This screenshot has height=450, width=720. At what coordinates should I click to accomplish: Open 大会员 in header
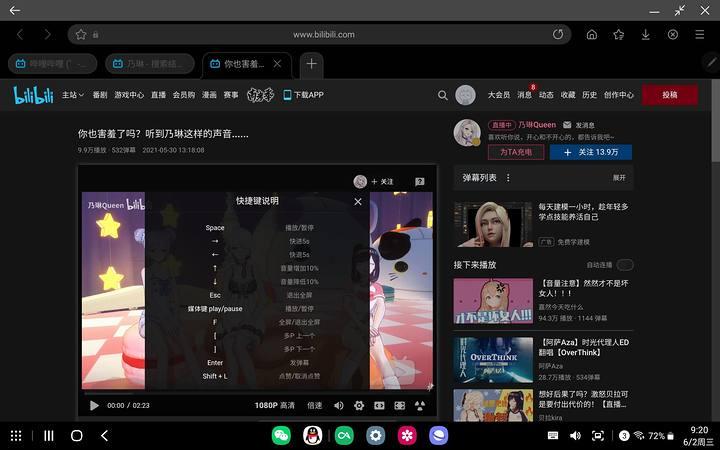click(499, 95)
